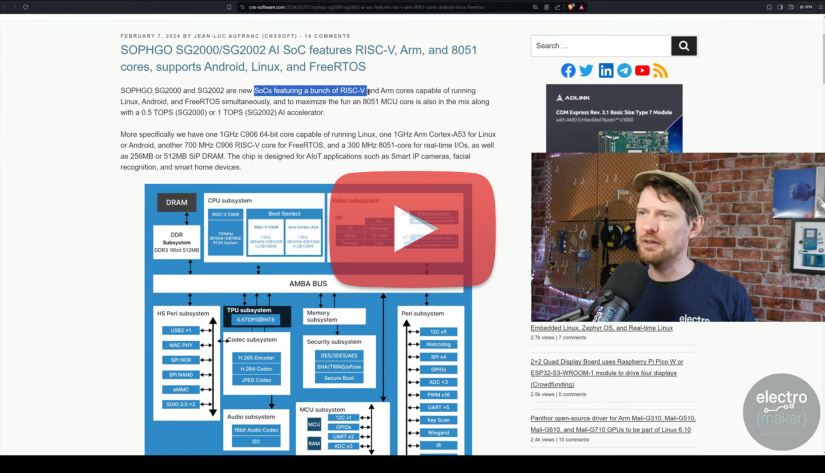Screen dimensions: 825x473
Task: Click author Jean-Luc Aufranc (CNXSoft) link
Action: click(245, 36)
